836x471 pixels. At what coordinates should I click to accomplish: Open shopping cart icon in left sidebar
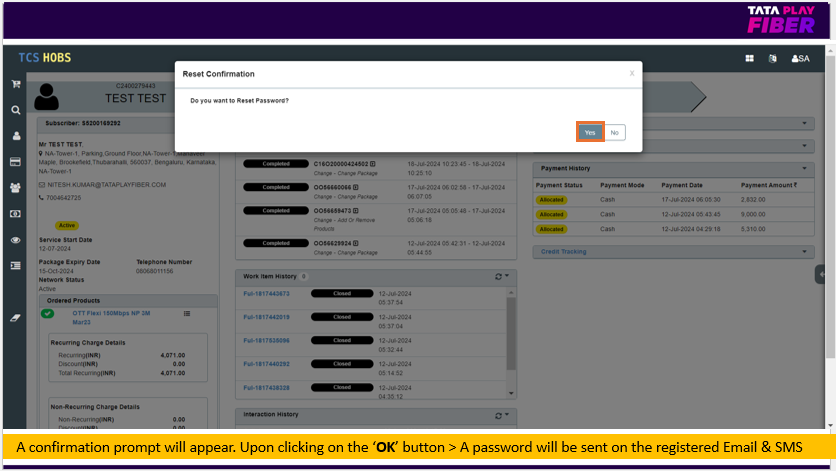click(15, 84)
